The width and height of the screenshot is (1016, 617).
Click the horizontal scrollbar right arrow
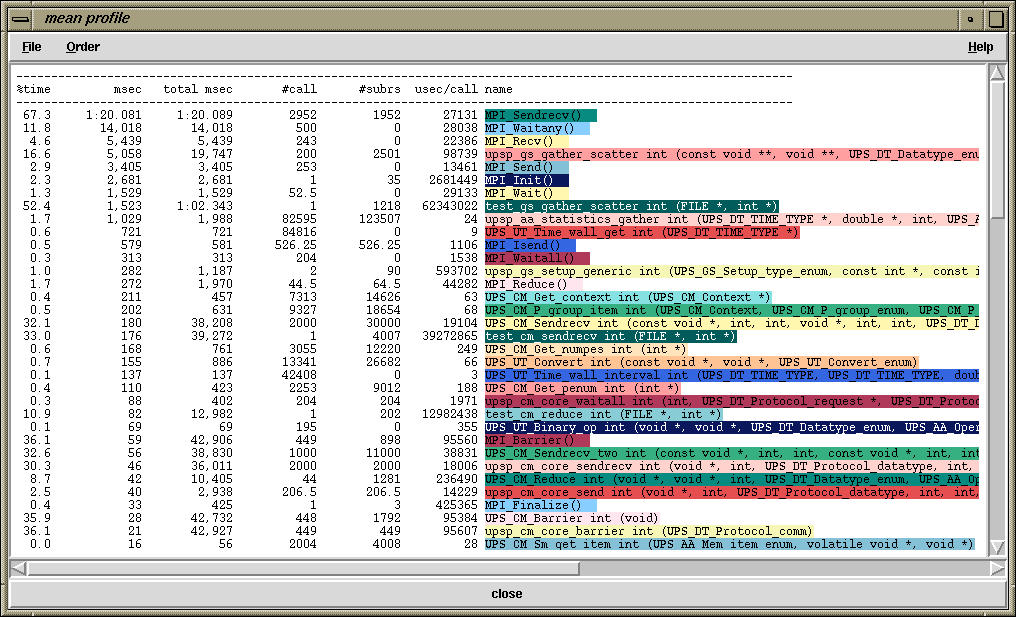tap(997, 568)
